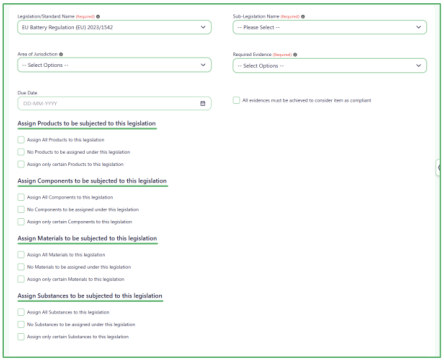
Task: Check 'No Components to be assigned' option
Action: point(21,210)
